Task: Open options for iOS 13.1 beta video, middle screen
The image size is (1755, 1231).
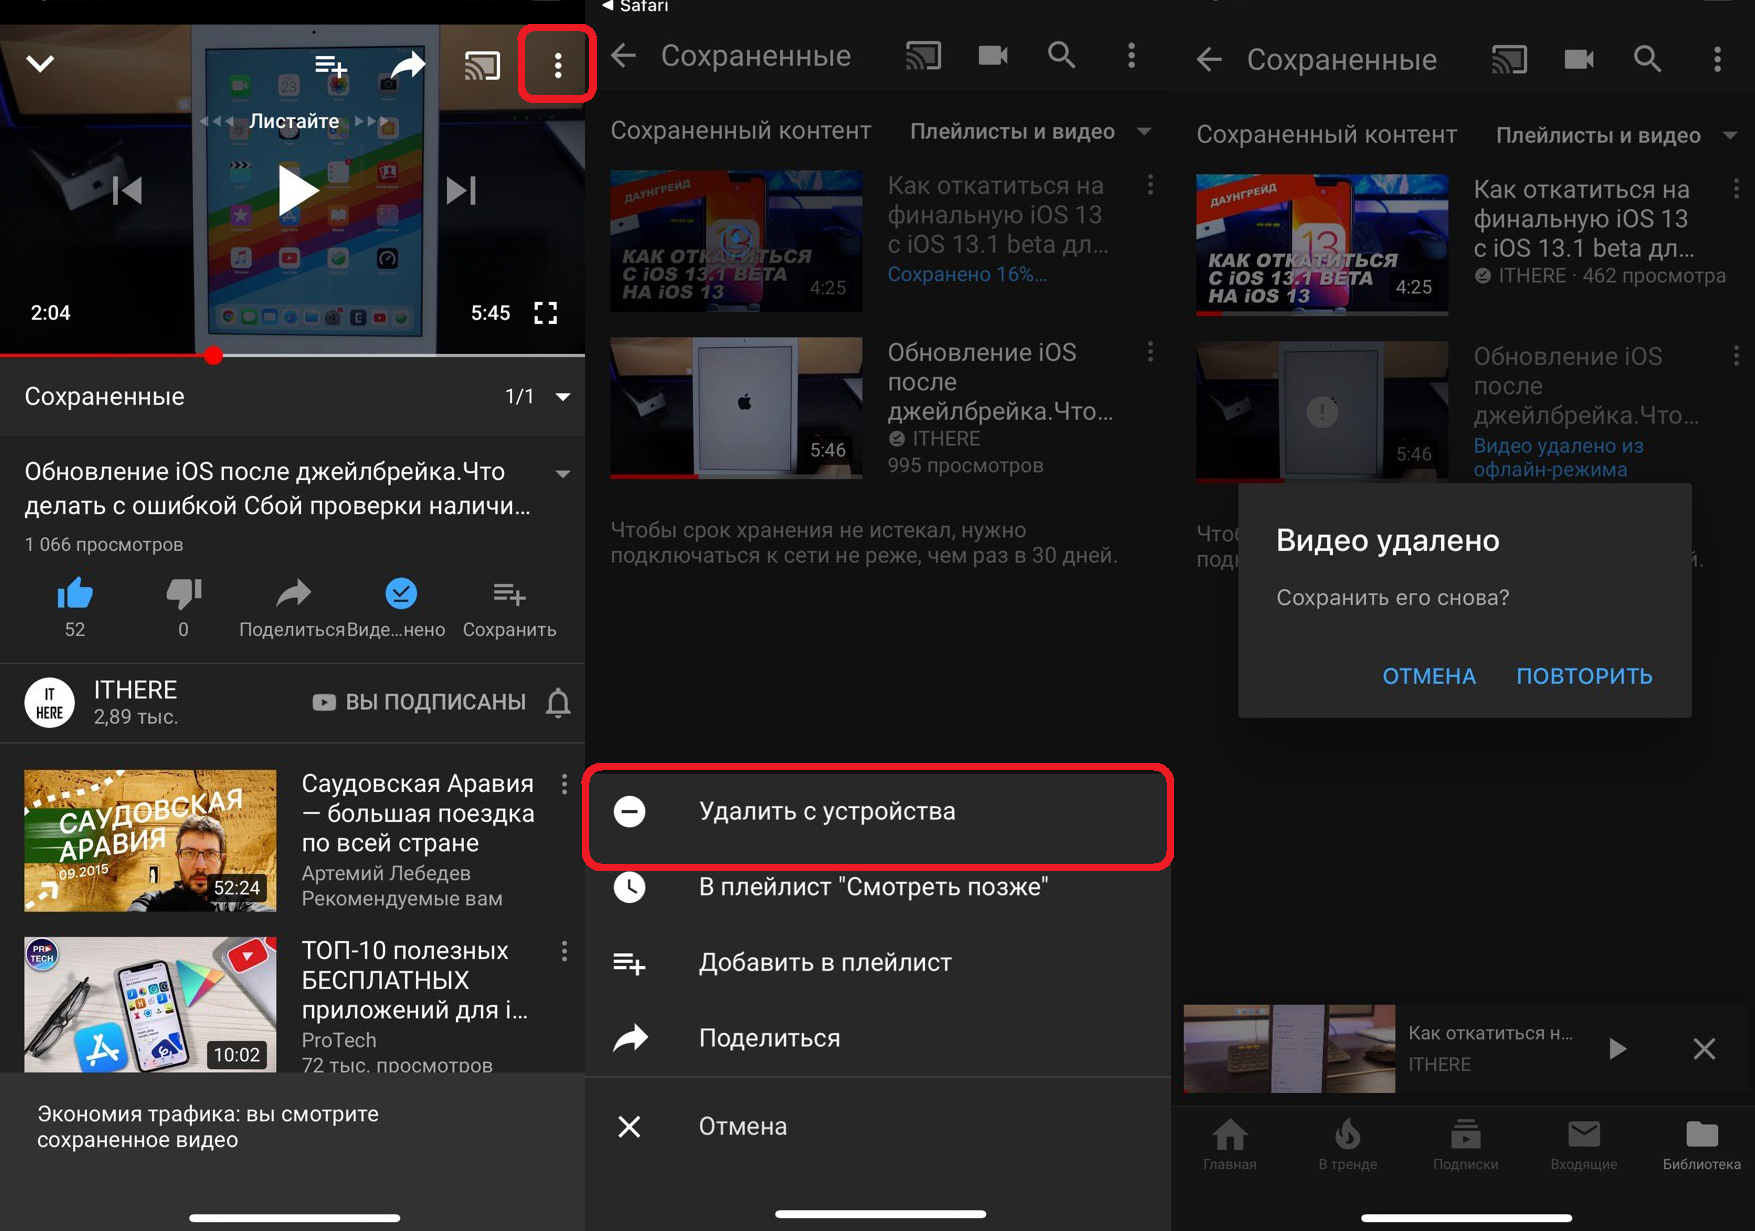Action: click(x=1150, y=185)
